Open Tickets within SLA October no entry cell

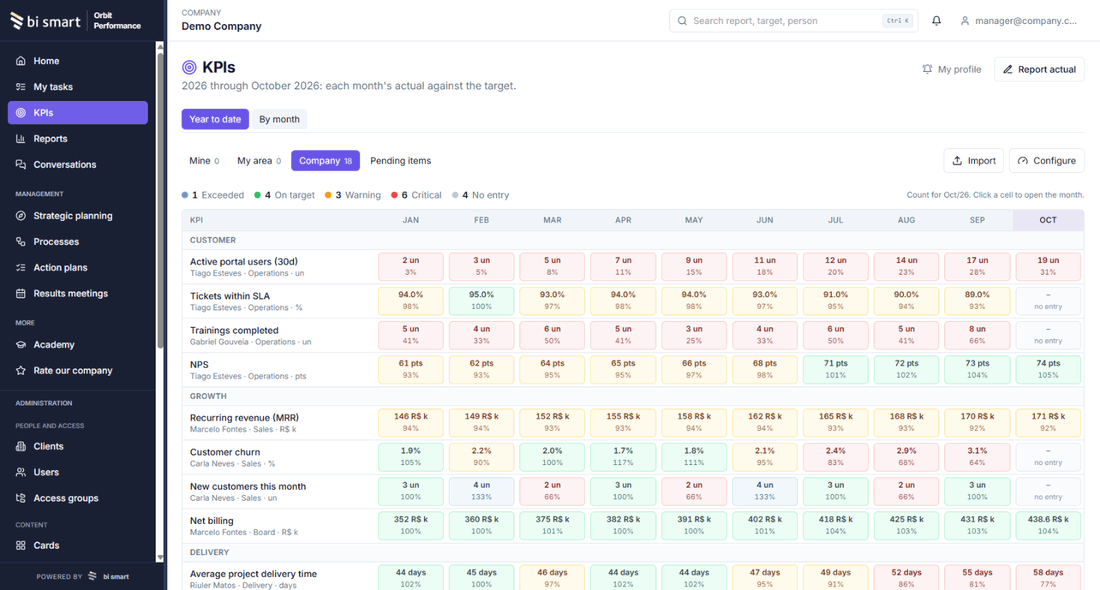pos(1048,301)
